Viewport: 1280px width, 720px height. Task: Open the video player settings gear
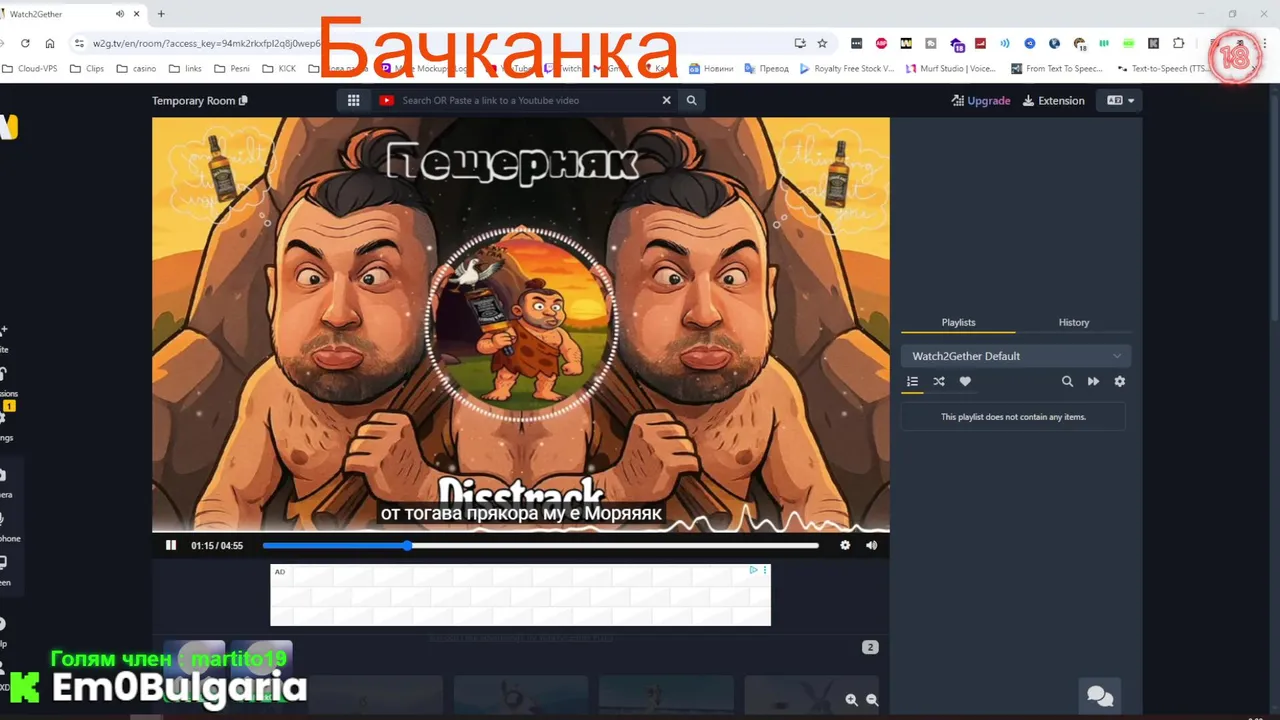pos(845,545)
